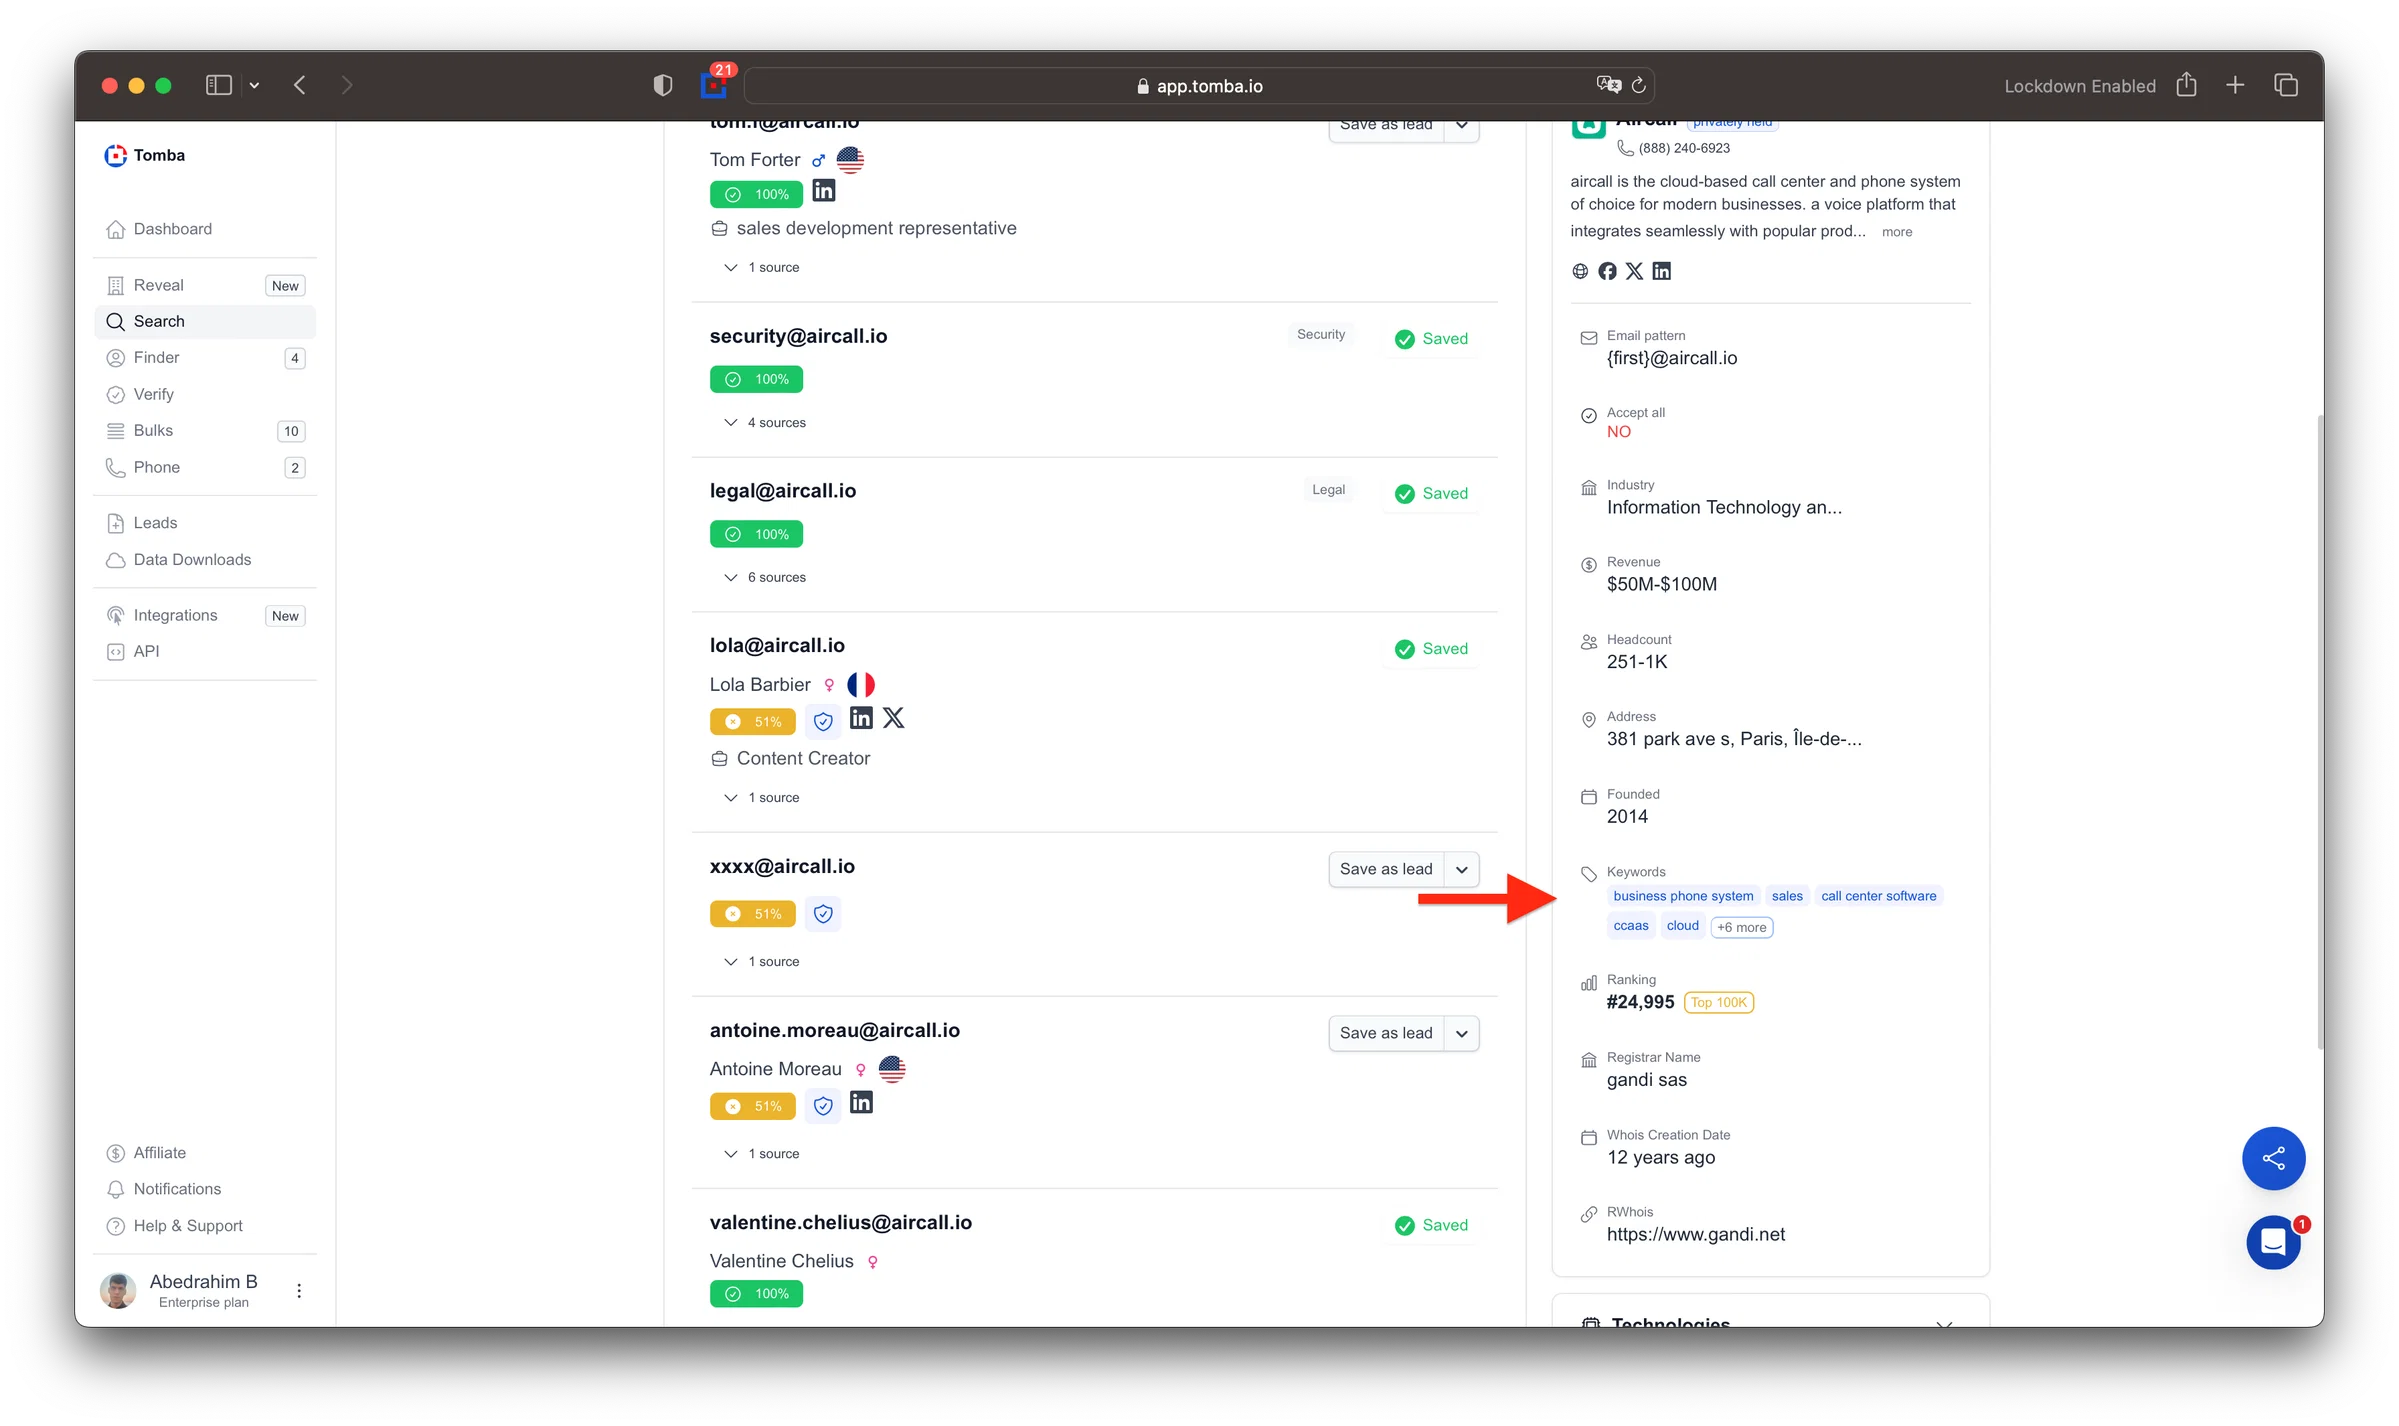Click the extension icon with 21 badge
Viewport: 2399px width, 1426px height.
[x=714, y=84]
